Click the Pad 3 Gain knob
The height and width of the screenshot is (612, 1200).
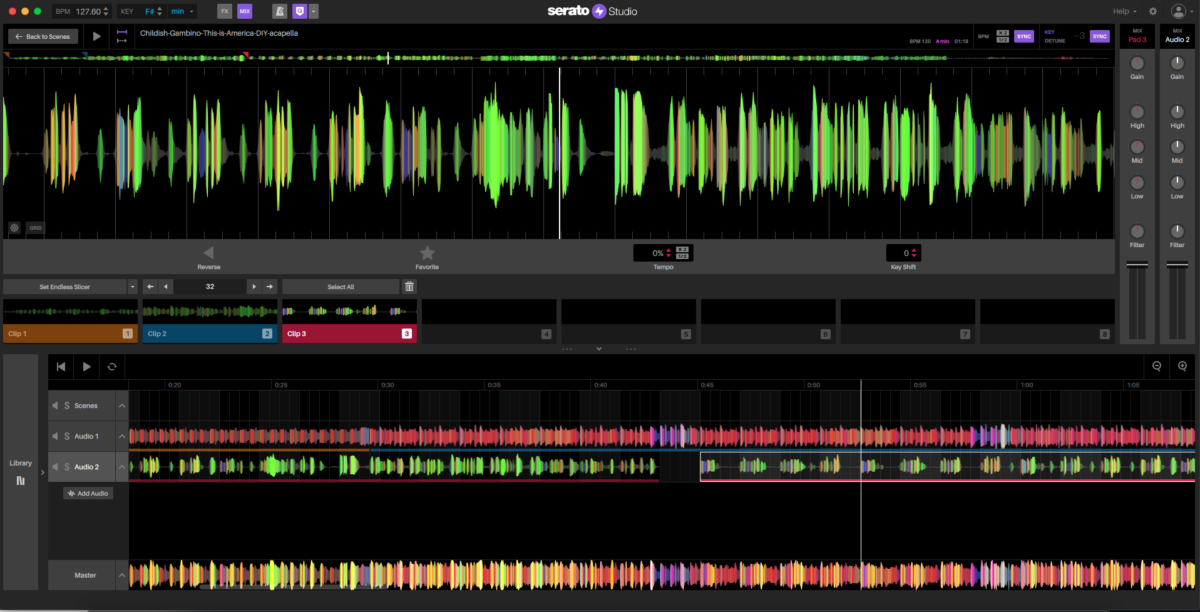pos(1137,63)
